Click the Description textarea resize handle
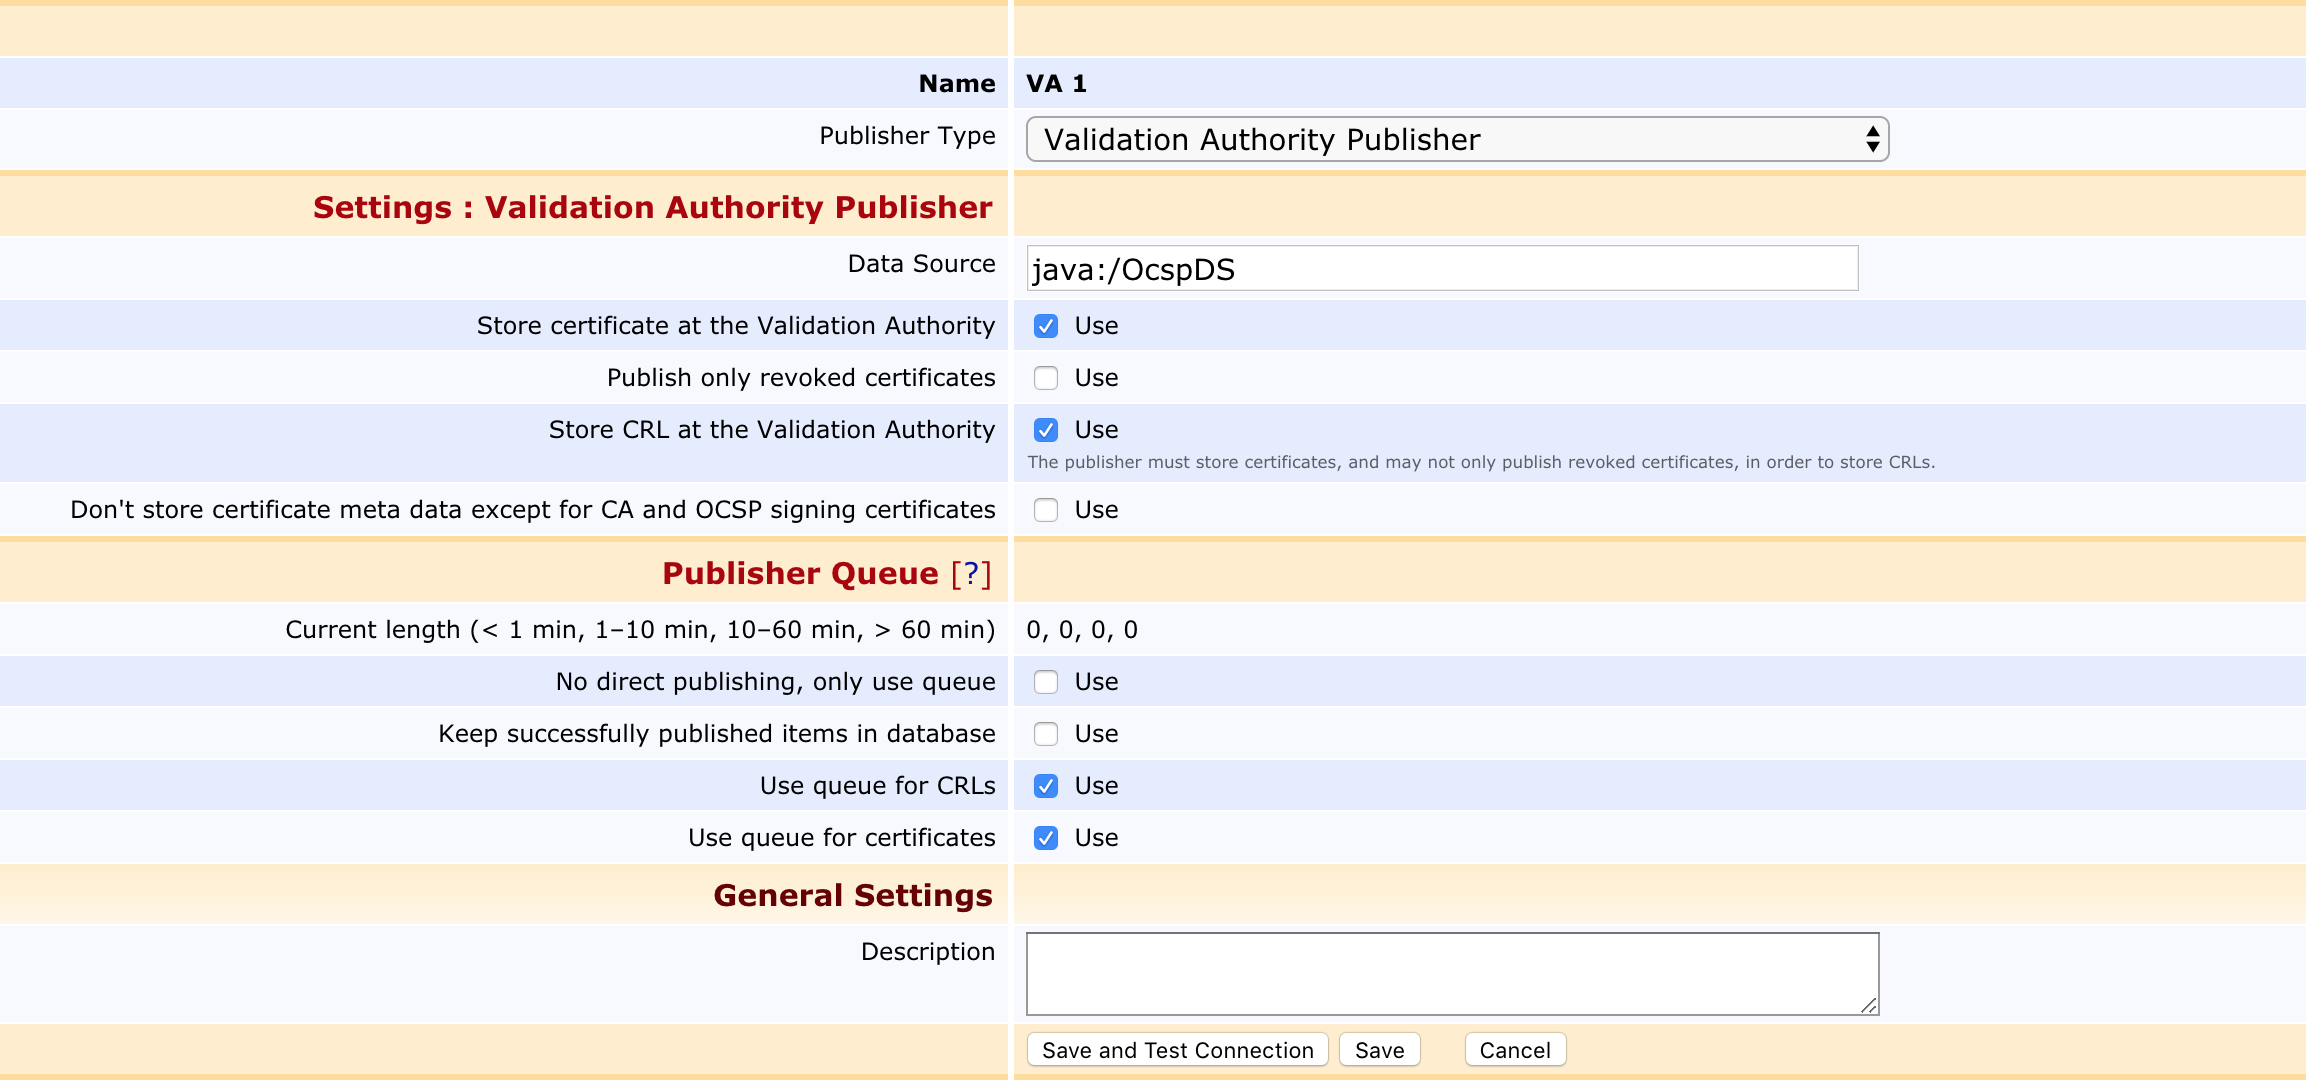 coord(1869,1005)
